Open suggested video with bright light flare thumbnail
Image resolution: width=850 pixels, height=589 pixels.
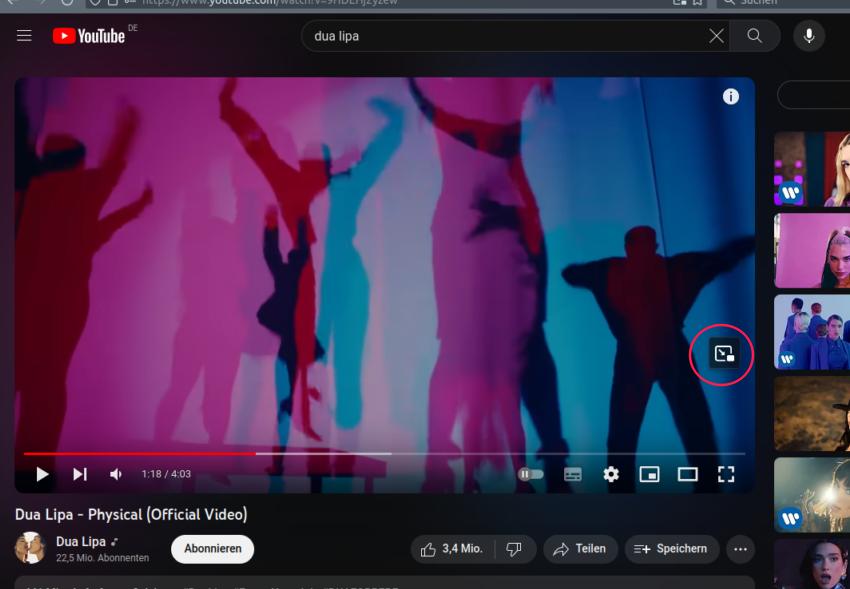tap(812, 495)
